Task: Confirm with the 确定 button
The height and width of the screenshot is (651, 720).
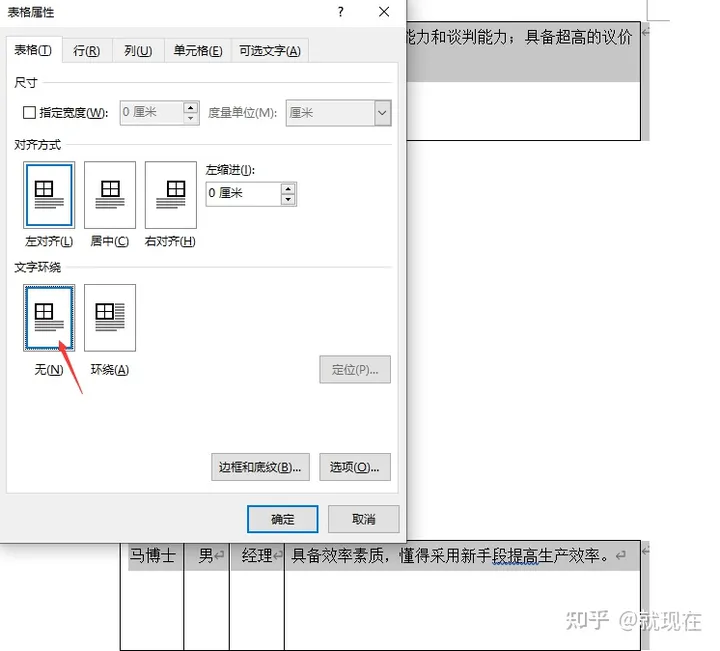Action: pos(282,519)
